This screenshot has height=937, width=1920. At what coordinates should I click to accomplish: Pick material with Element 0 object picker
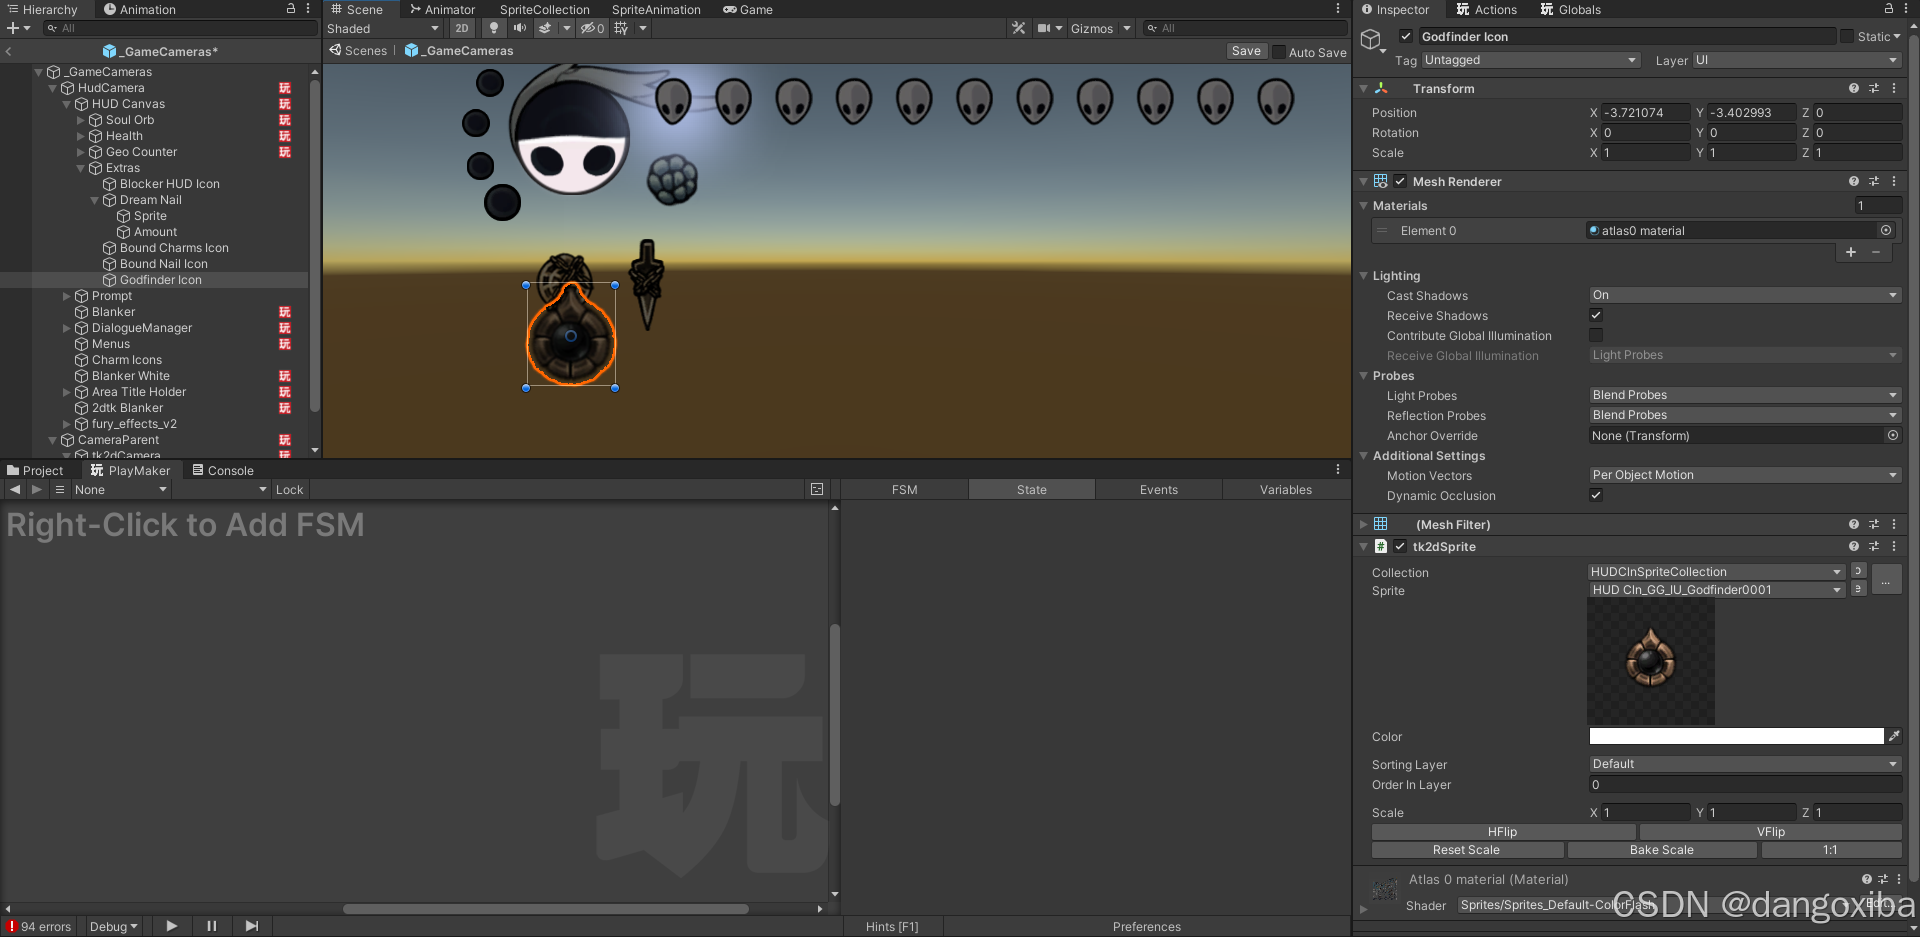(x=1886, y=230)
